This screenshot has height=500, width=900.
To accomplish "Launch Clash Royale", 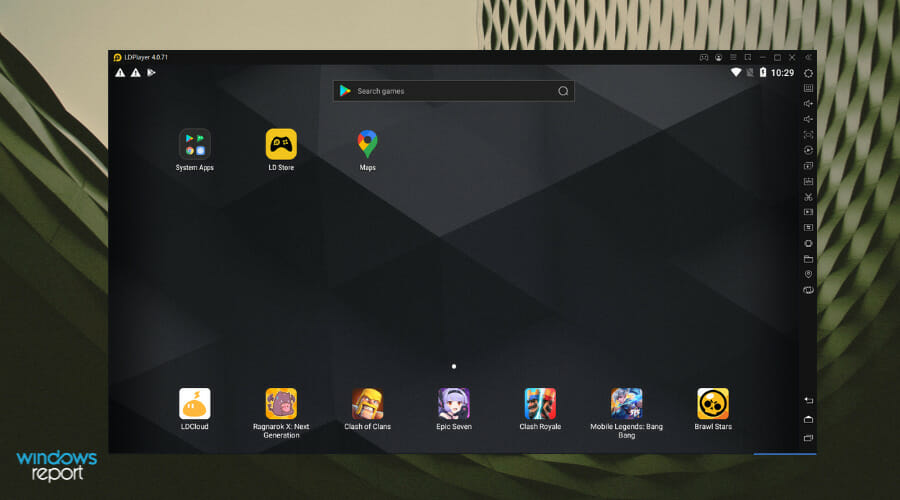I will tap(540, 409).
